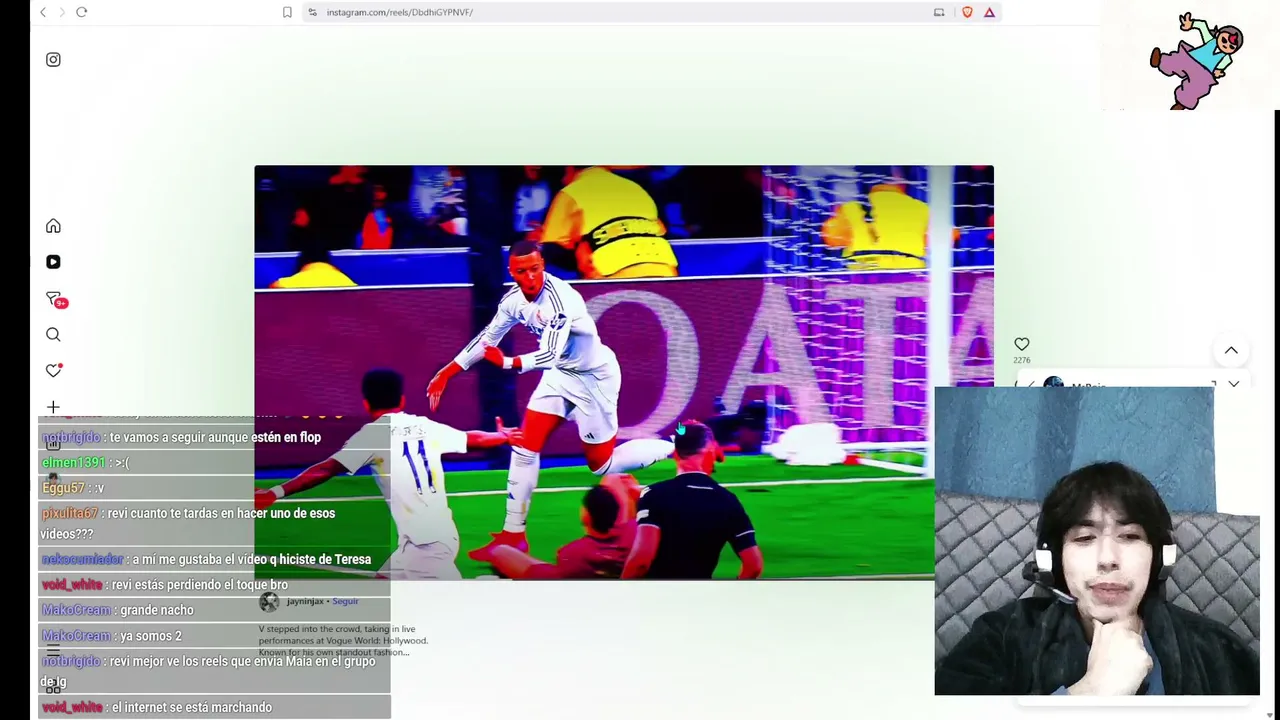Reload the Instagram page

[82, 12]
